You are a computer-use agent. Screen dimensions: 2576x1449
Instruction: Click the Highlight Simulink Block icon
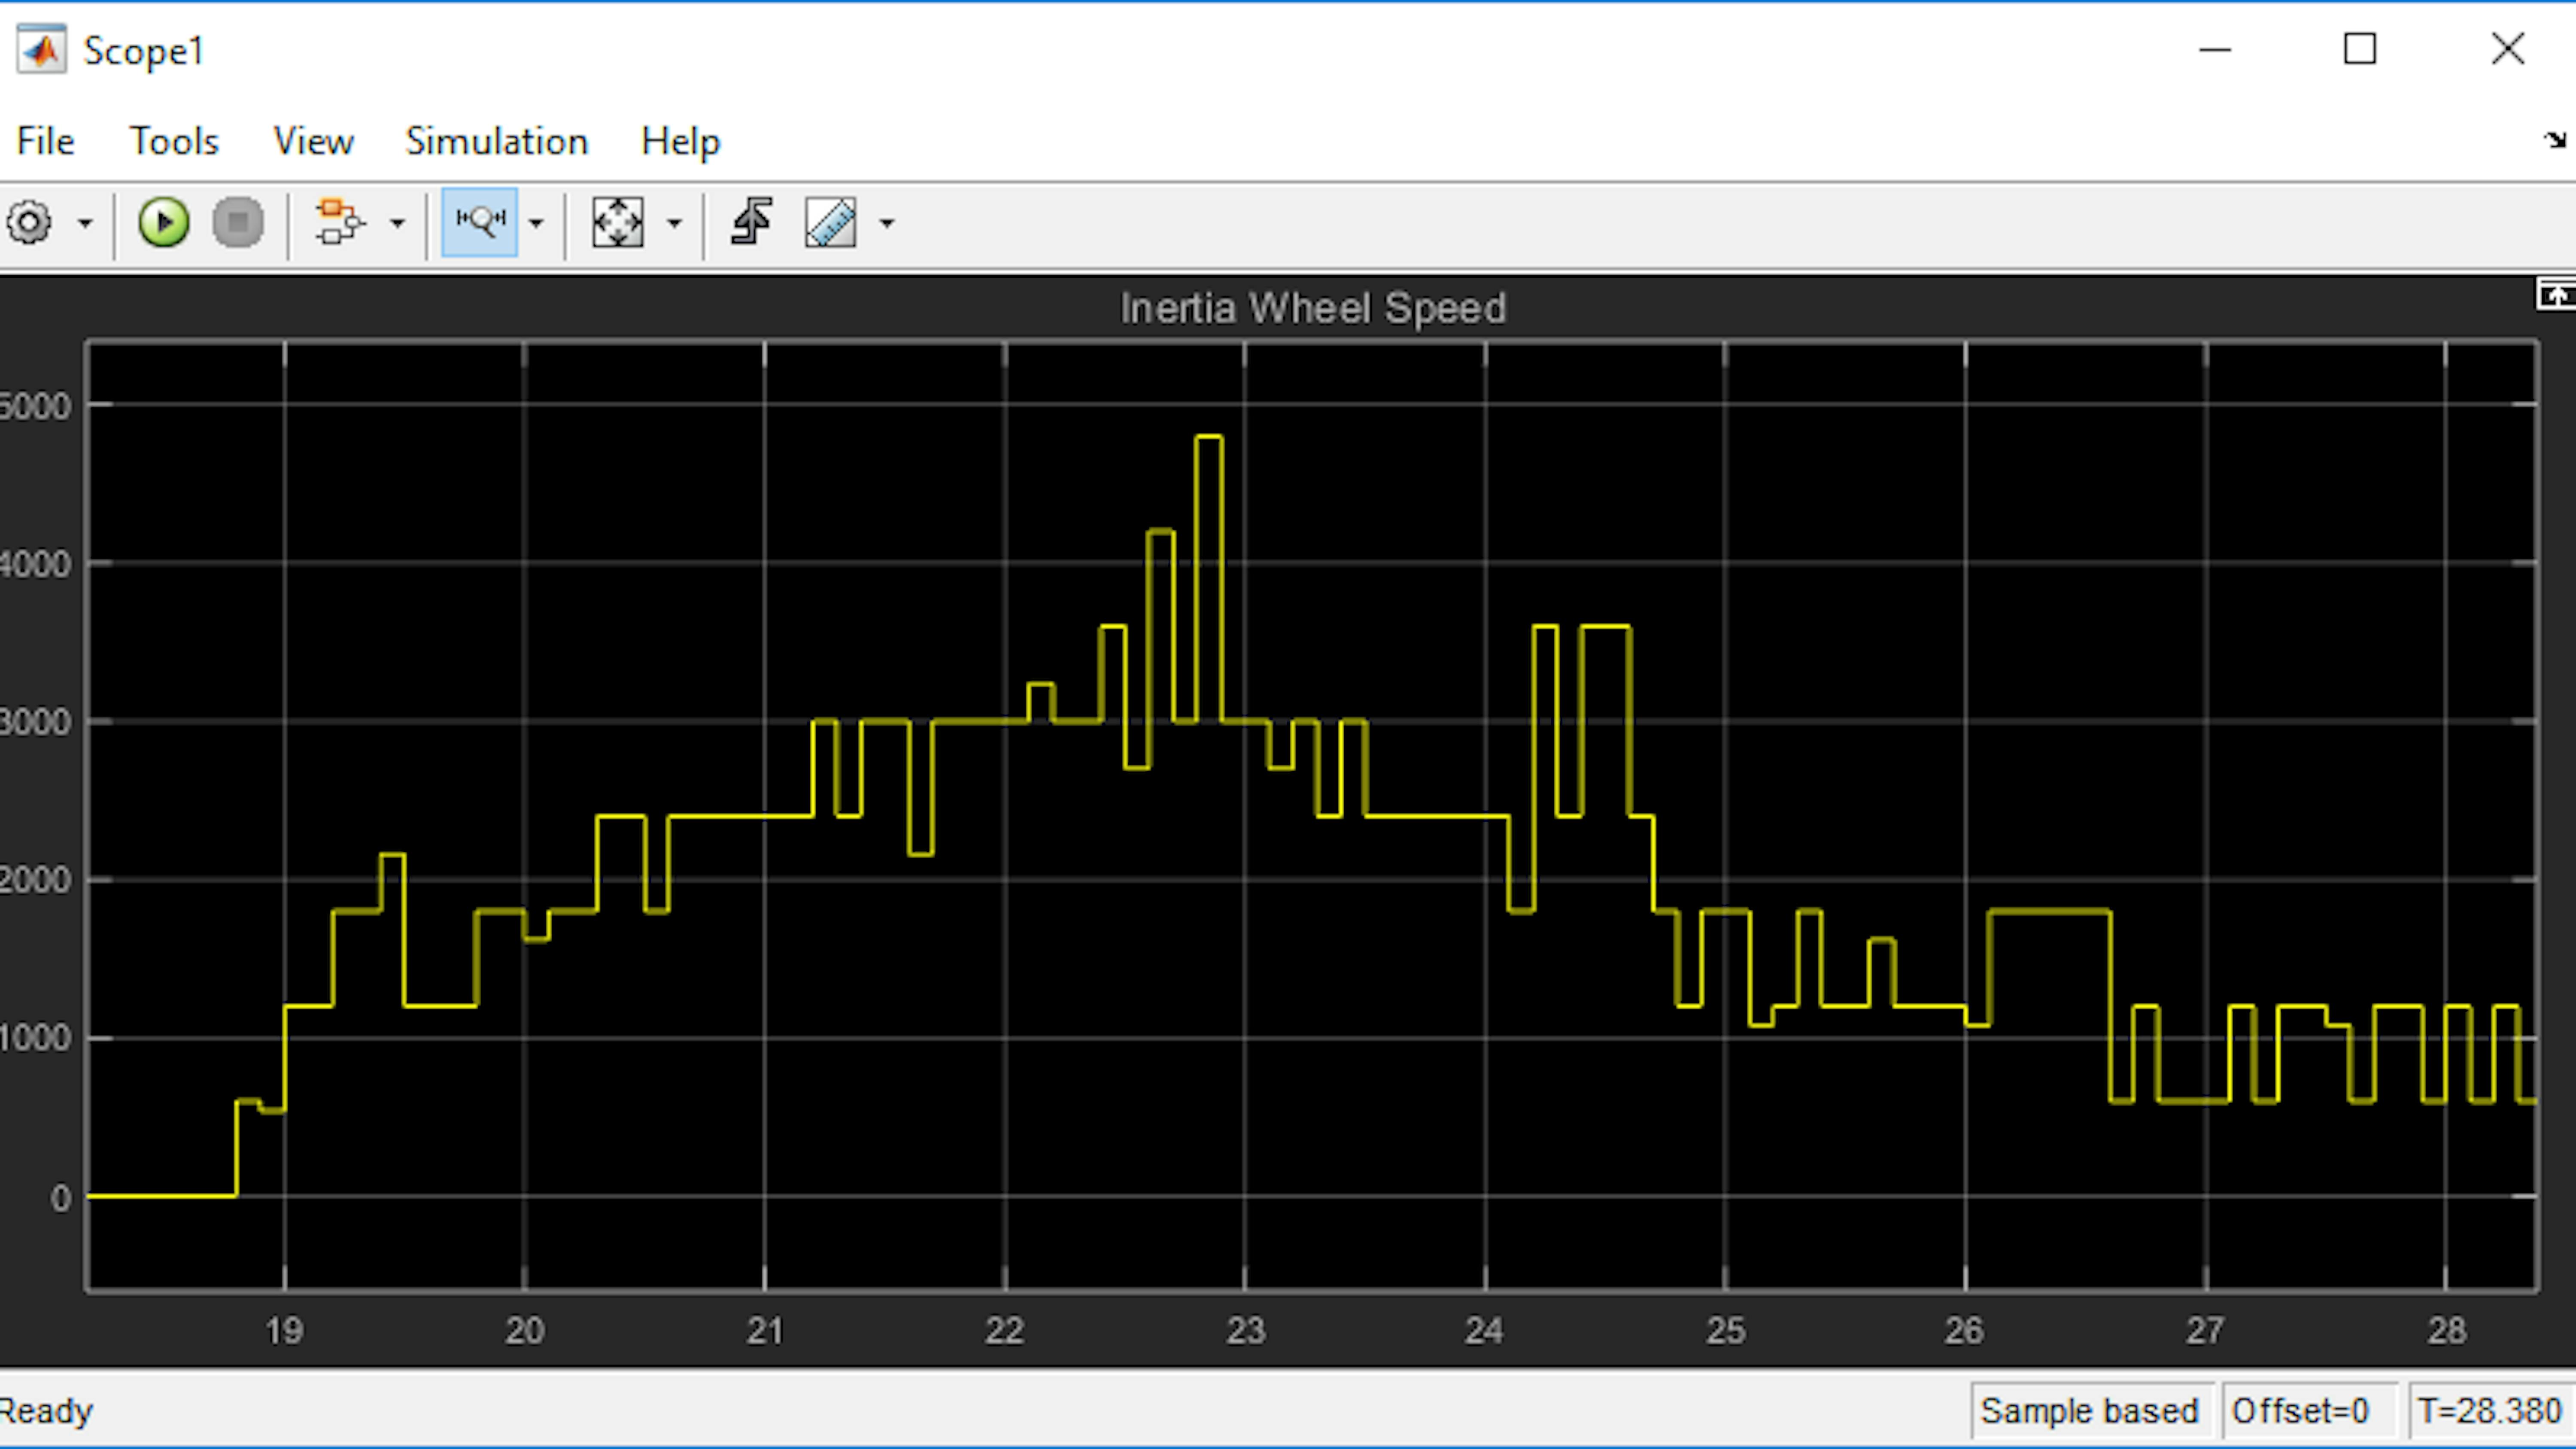pyautogui.click(x=340, y=222)
